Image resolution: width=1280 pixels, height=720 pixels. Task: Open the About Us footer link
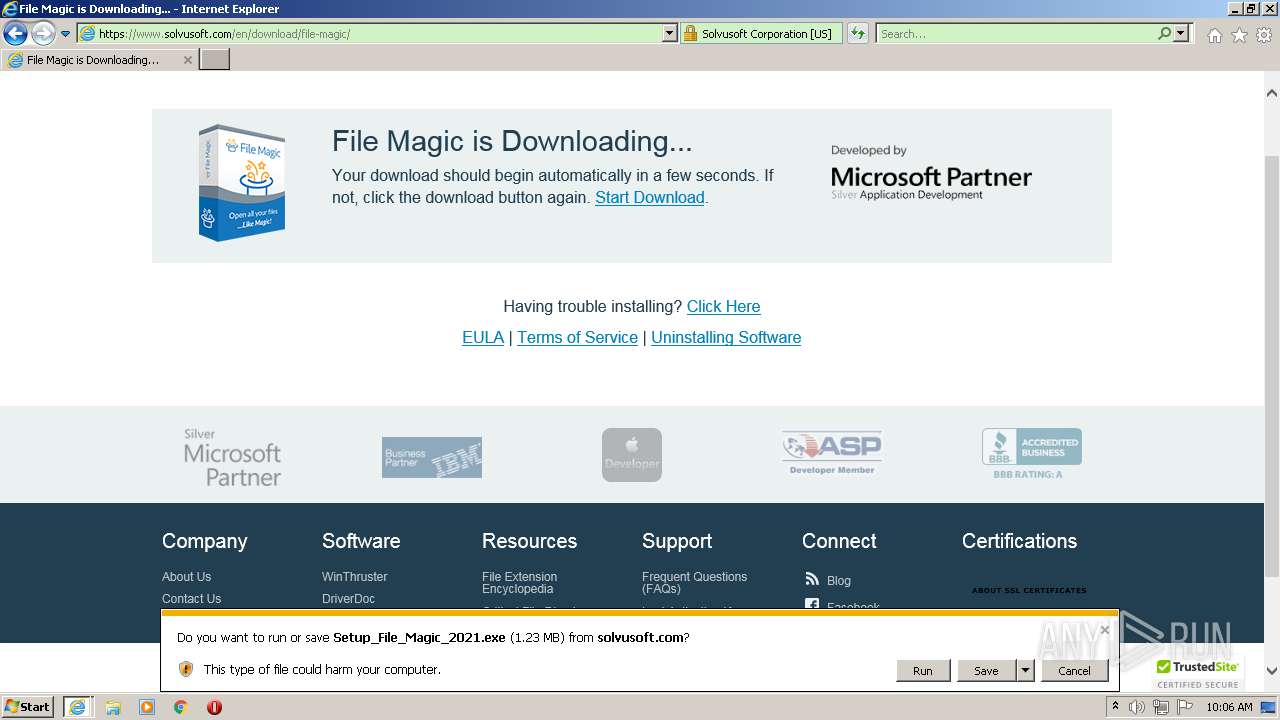pos(186,577)
